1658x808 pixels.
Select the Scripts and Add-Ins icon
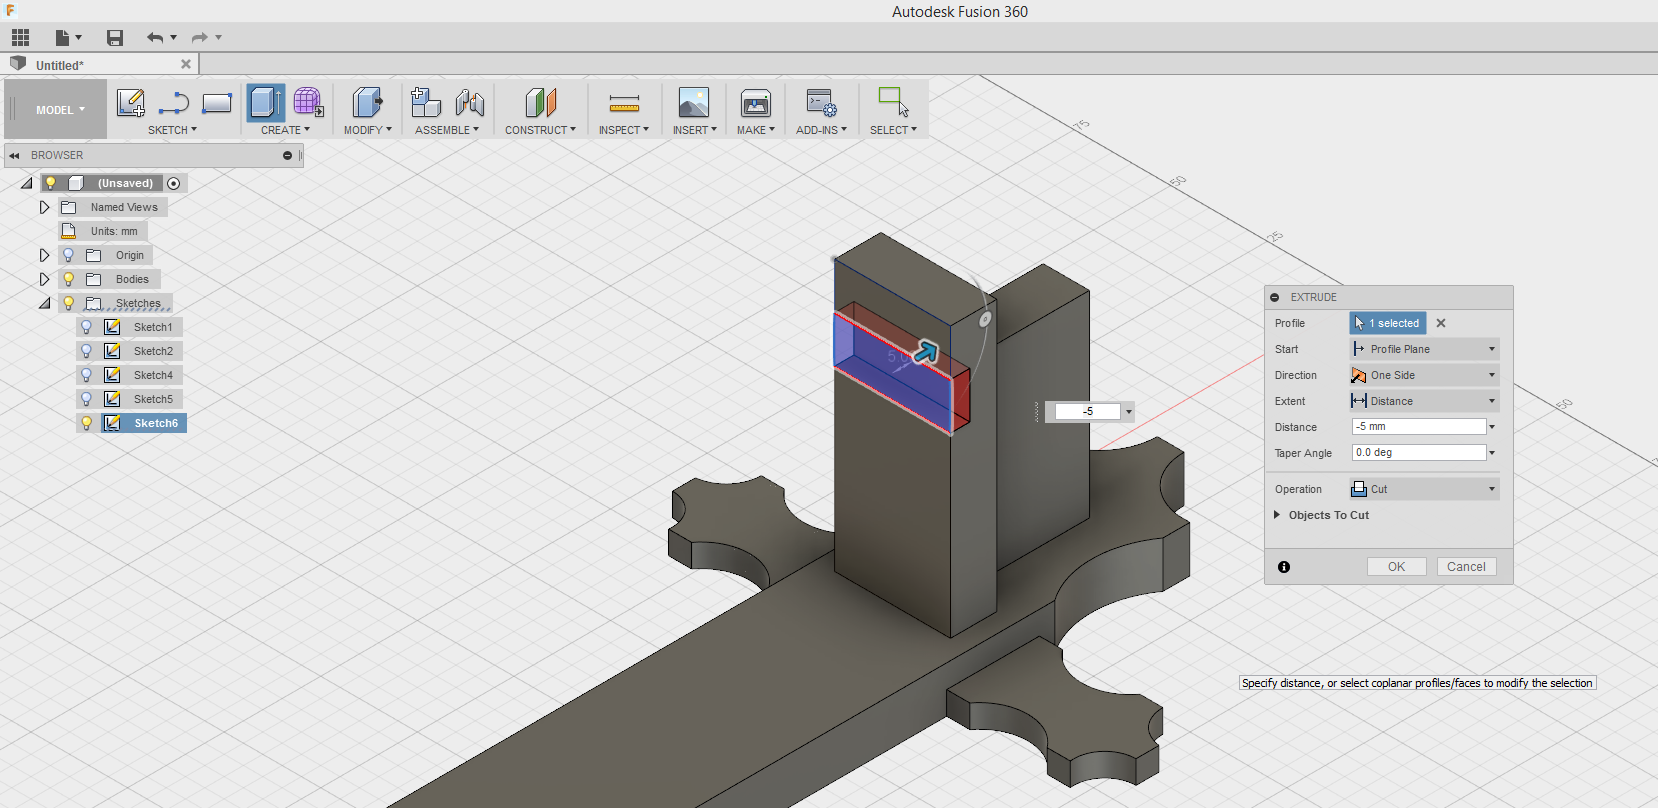[821, 102]
